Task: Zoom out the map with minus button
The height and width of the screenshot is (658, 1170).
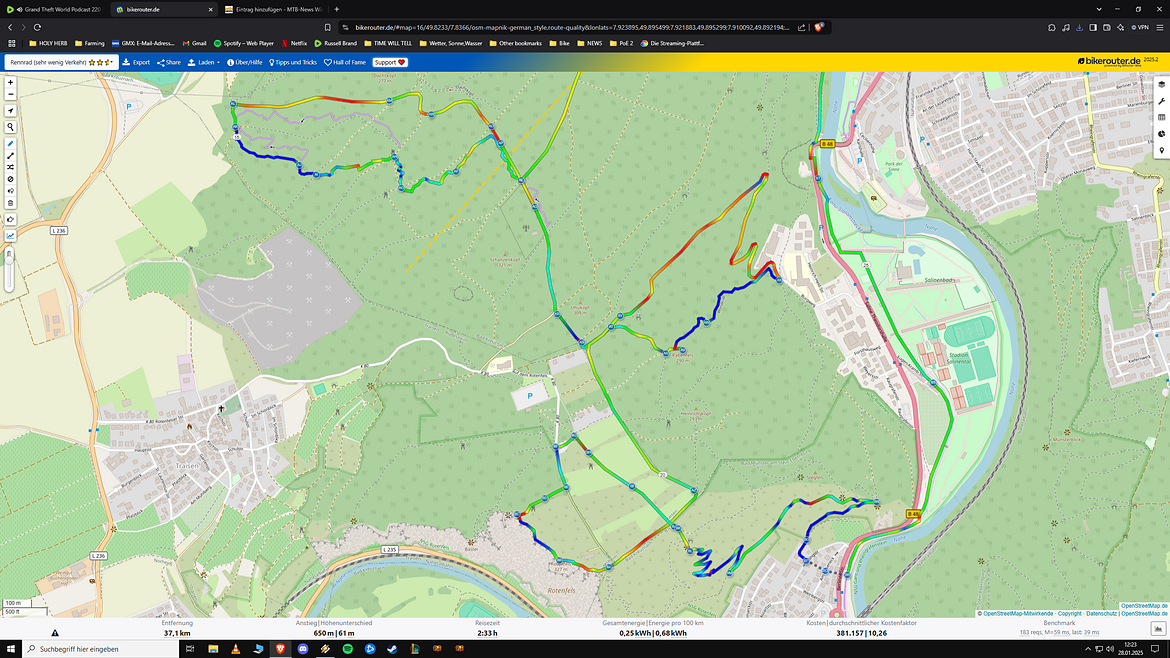Action: point(10,94)
